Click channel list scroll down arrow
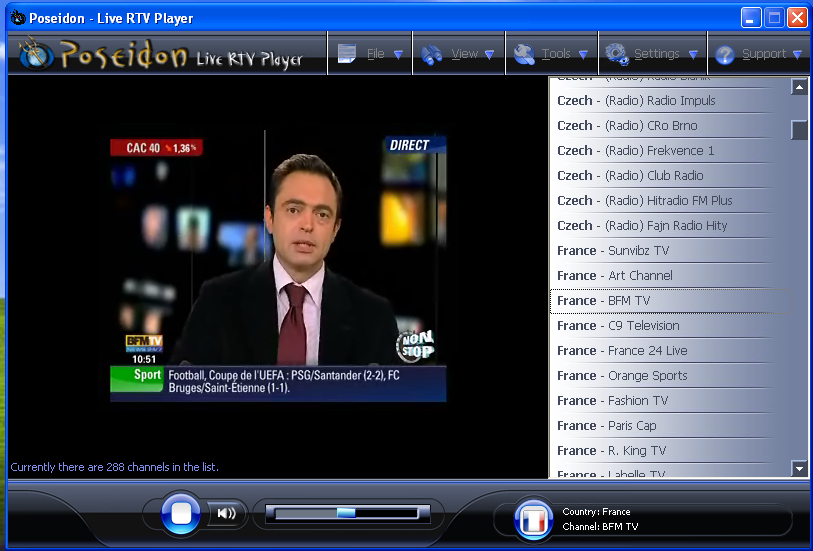This screenshot has height=551, width=813. click(799, 469)
